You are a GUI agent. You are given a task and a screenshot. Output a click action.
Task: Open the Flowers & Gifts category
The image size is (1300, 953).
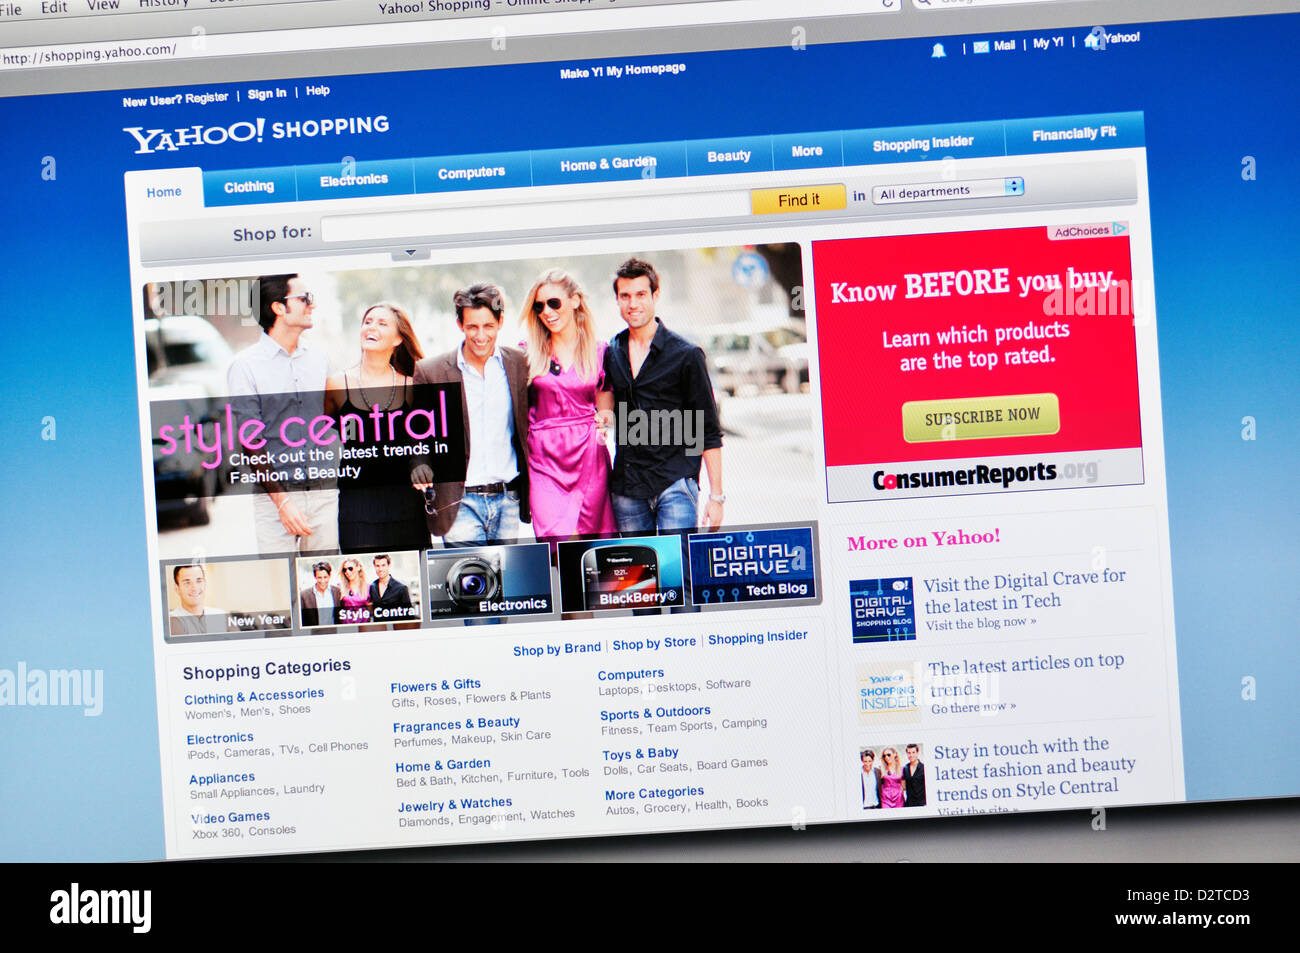[435, 686]
